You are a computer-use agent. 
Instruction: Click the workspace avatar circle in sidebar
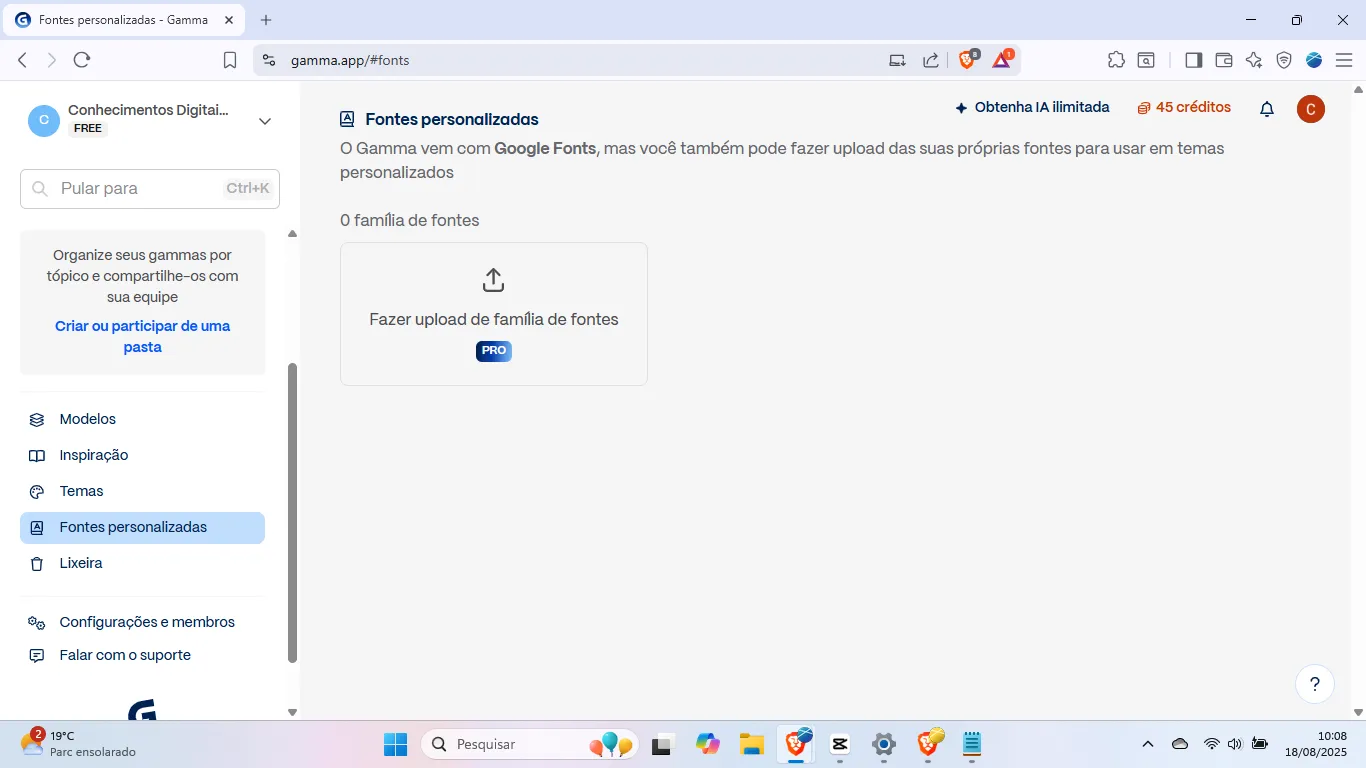pyautogui.click(x=44, y=120)
